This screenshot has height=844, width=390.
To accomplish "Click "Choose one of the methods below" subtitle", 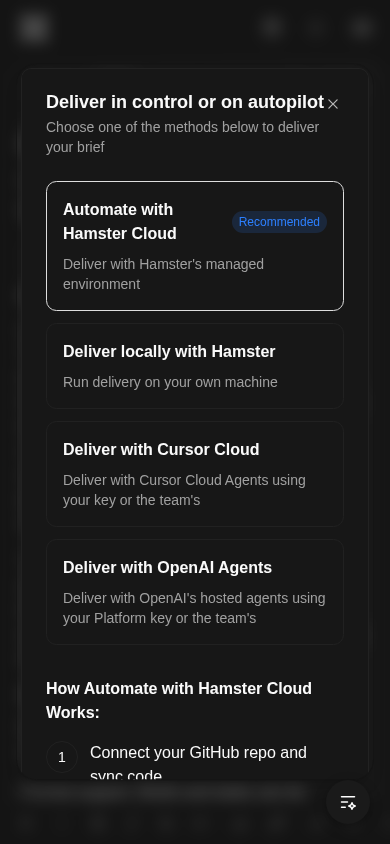I will click(x=182, y=137).
